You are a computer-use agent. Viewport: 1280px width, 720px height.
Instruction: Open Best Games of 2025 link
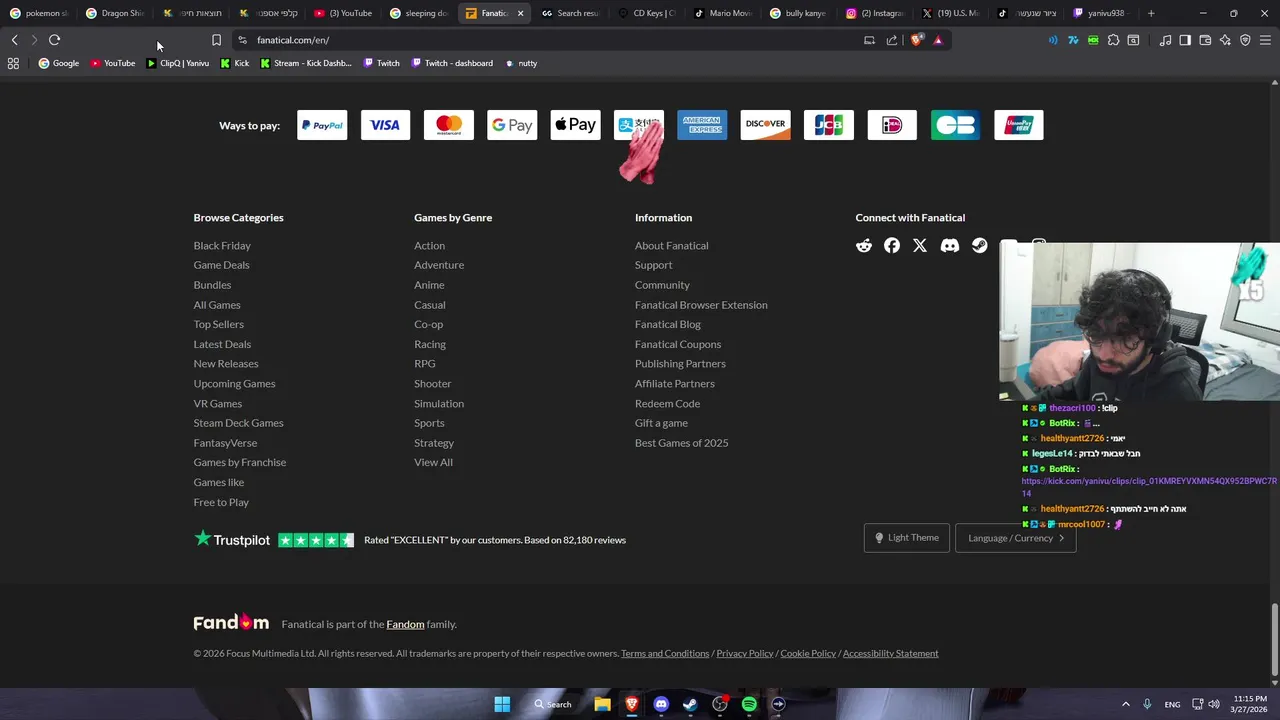[x=681, y=443]
